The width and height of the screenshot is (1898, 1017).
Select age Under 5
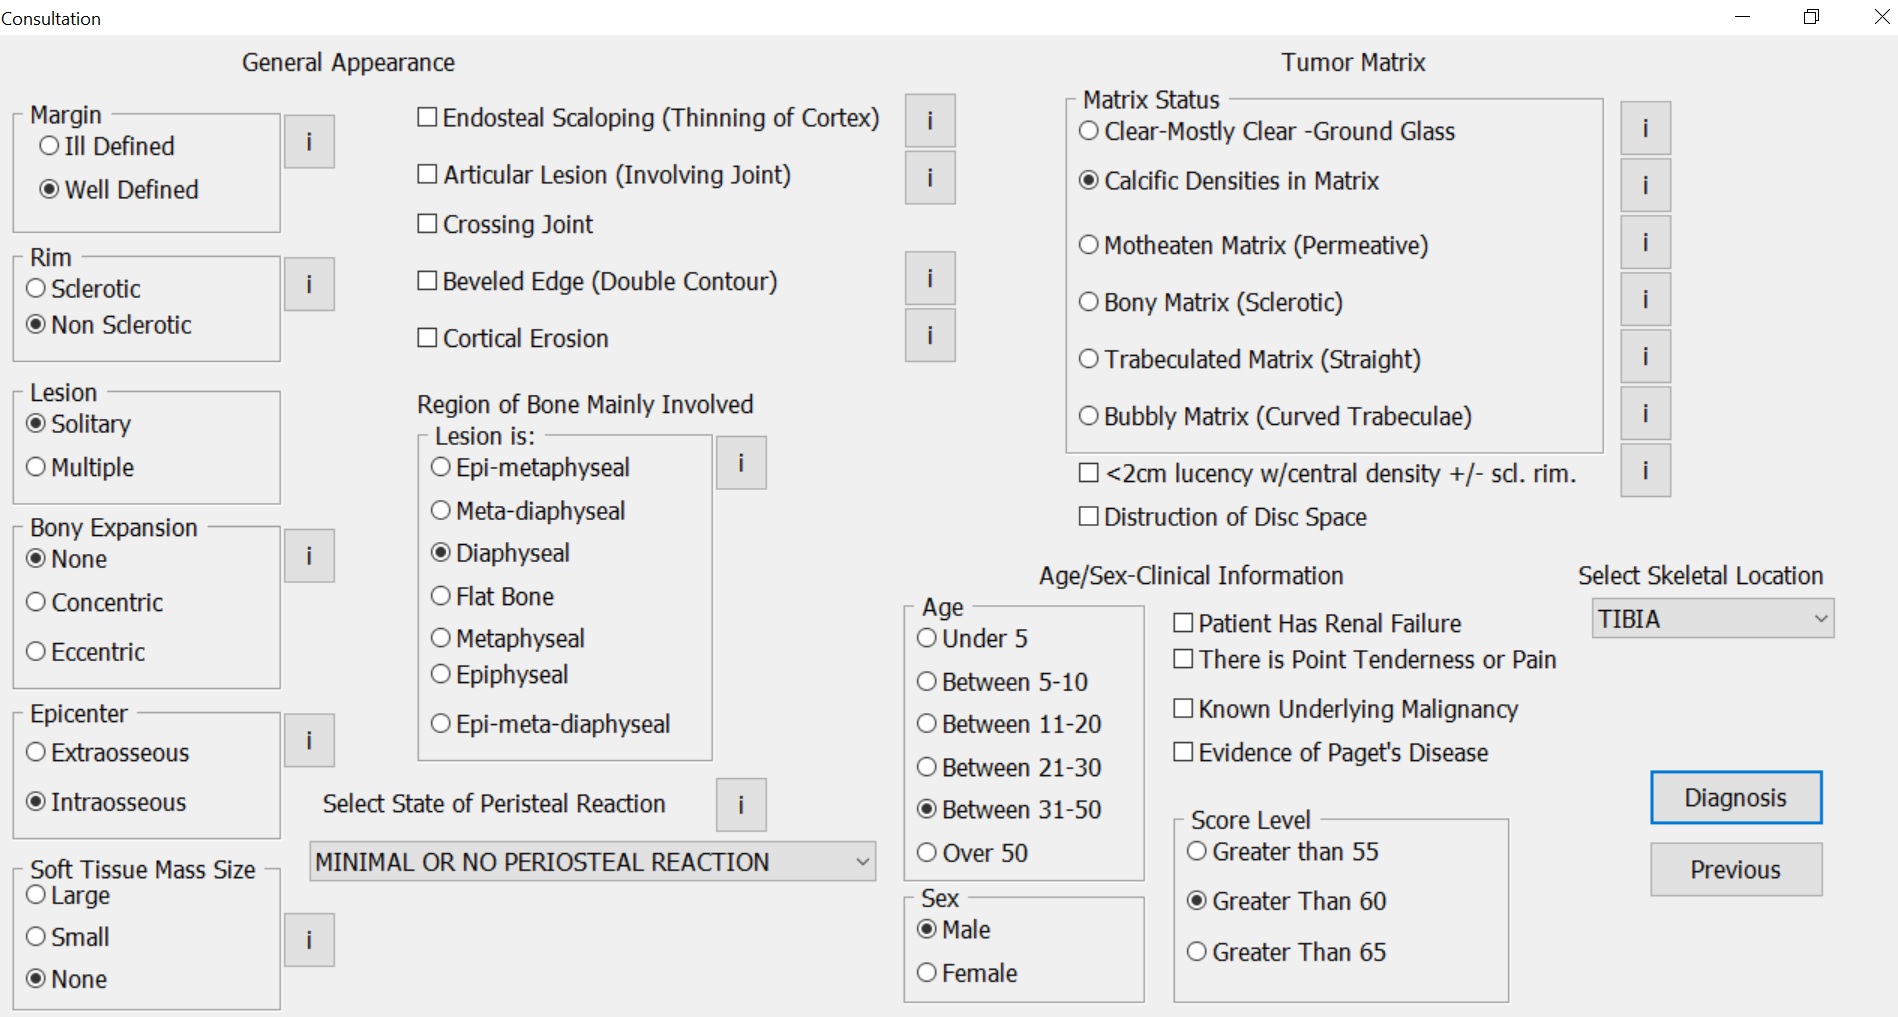(x=973, y=638)
